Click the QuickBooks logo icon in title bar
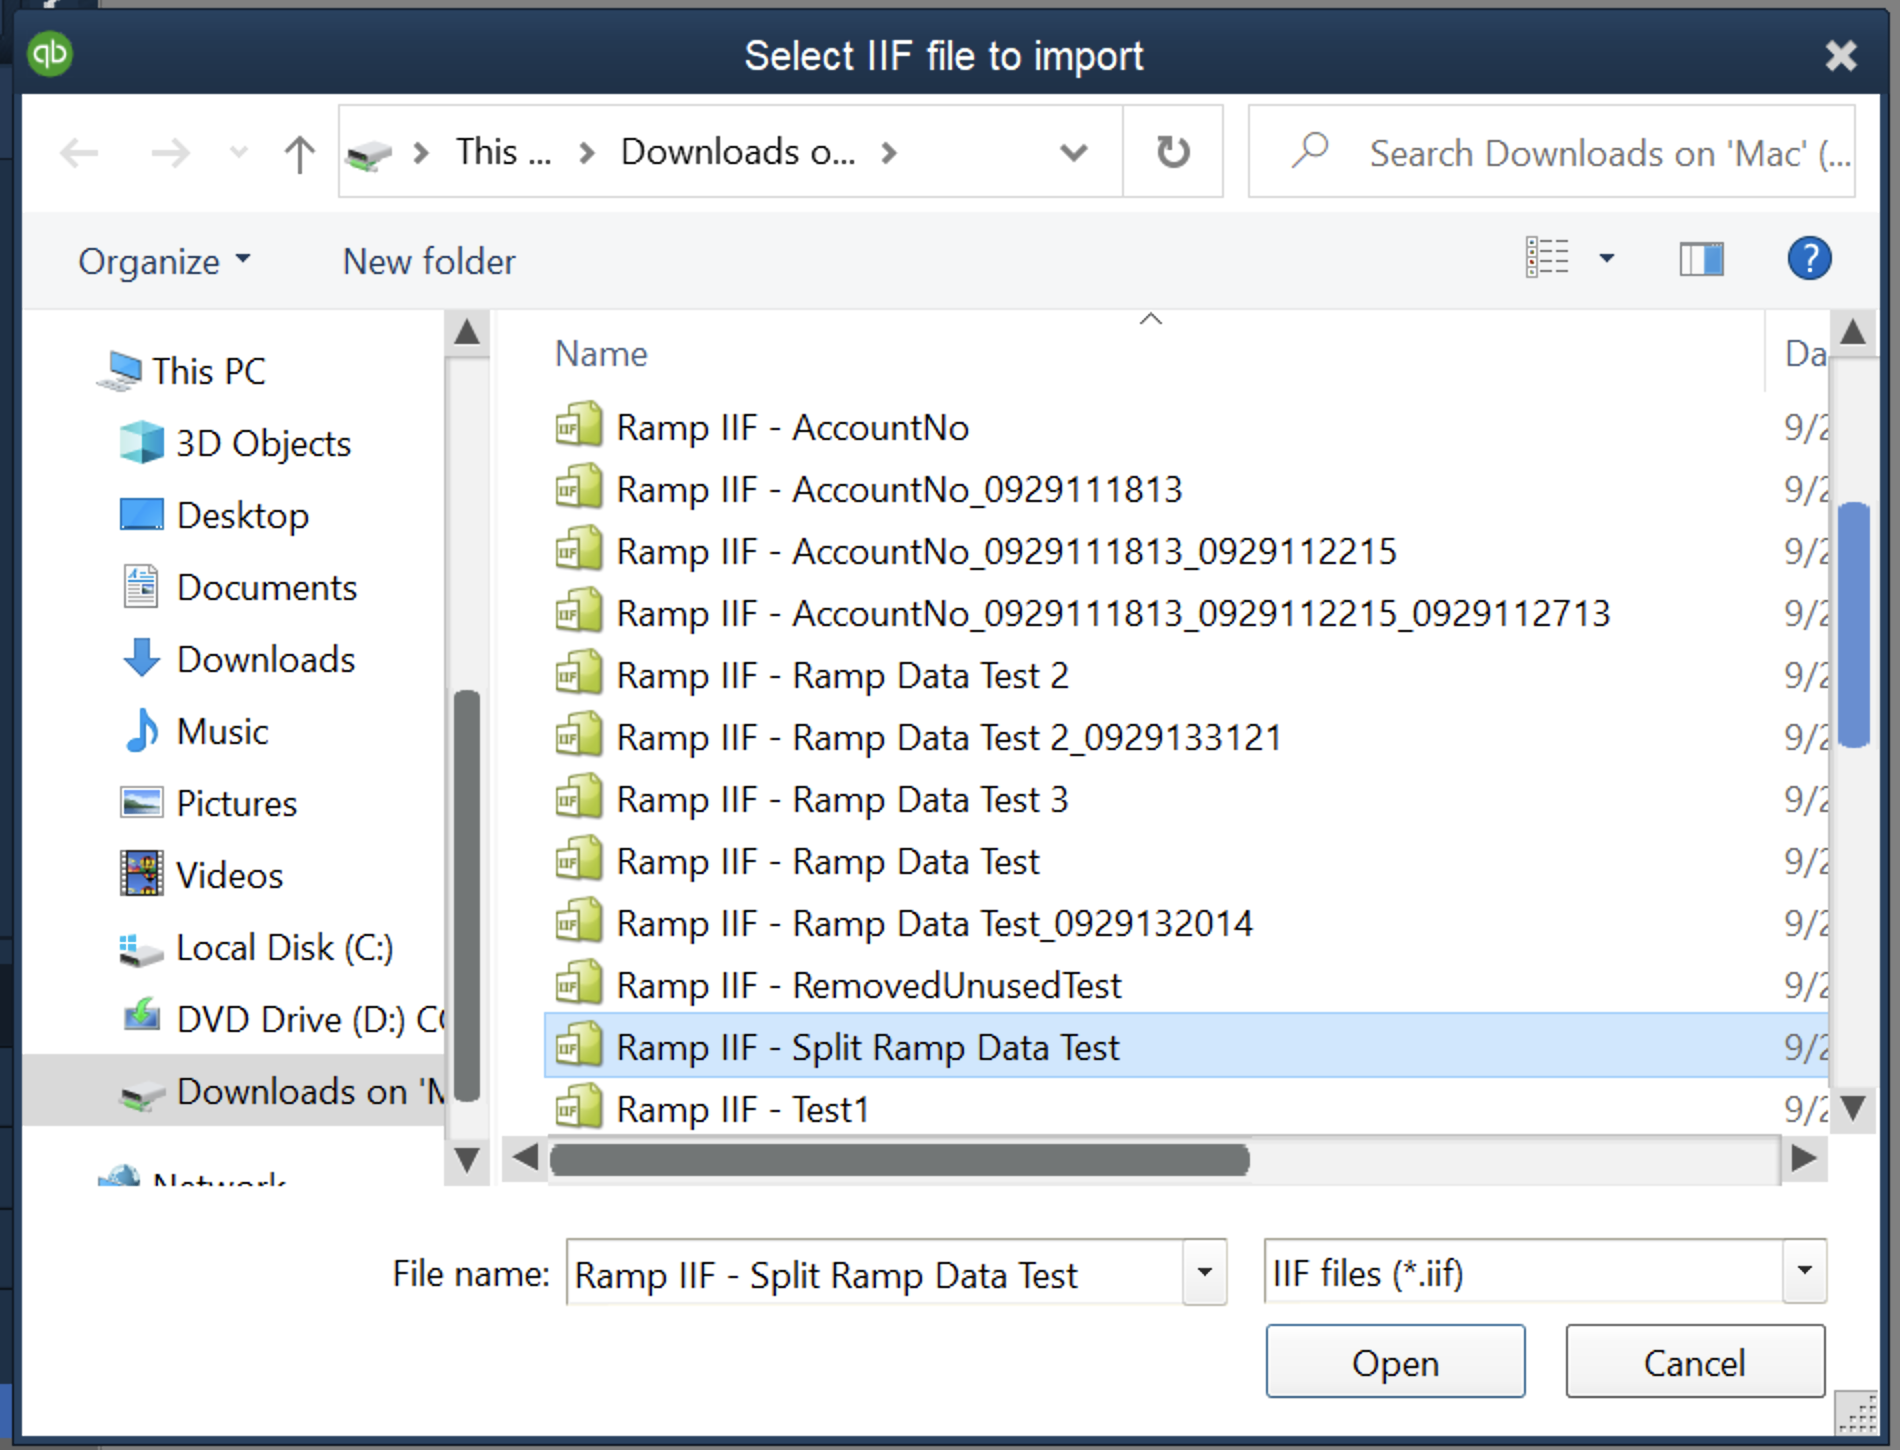The width and height of the screenshot is (1900, 1450). pyautogui.click(x=50, y=54)
